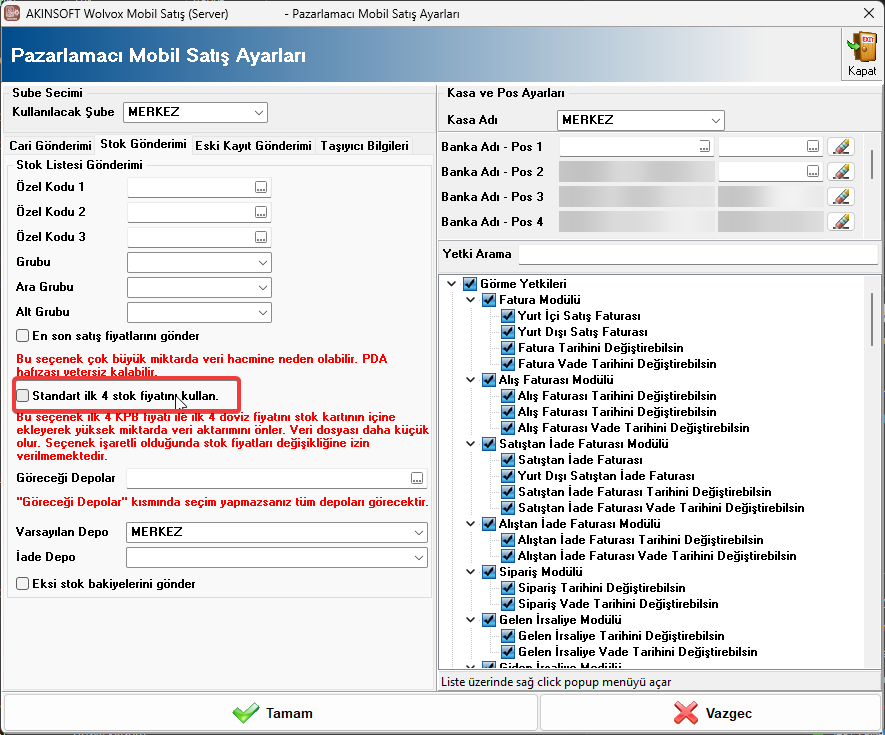Image resolution: width=885 pixels, height=735 pixels.
Task: Switch to the Taşıyıcı Bilgileri tab
Action: pyautogui.click(x=364, y=146)
